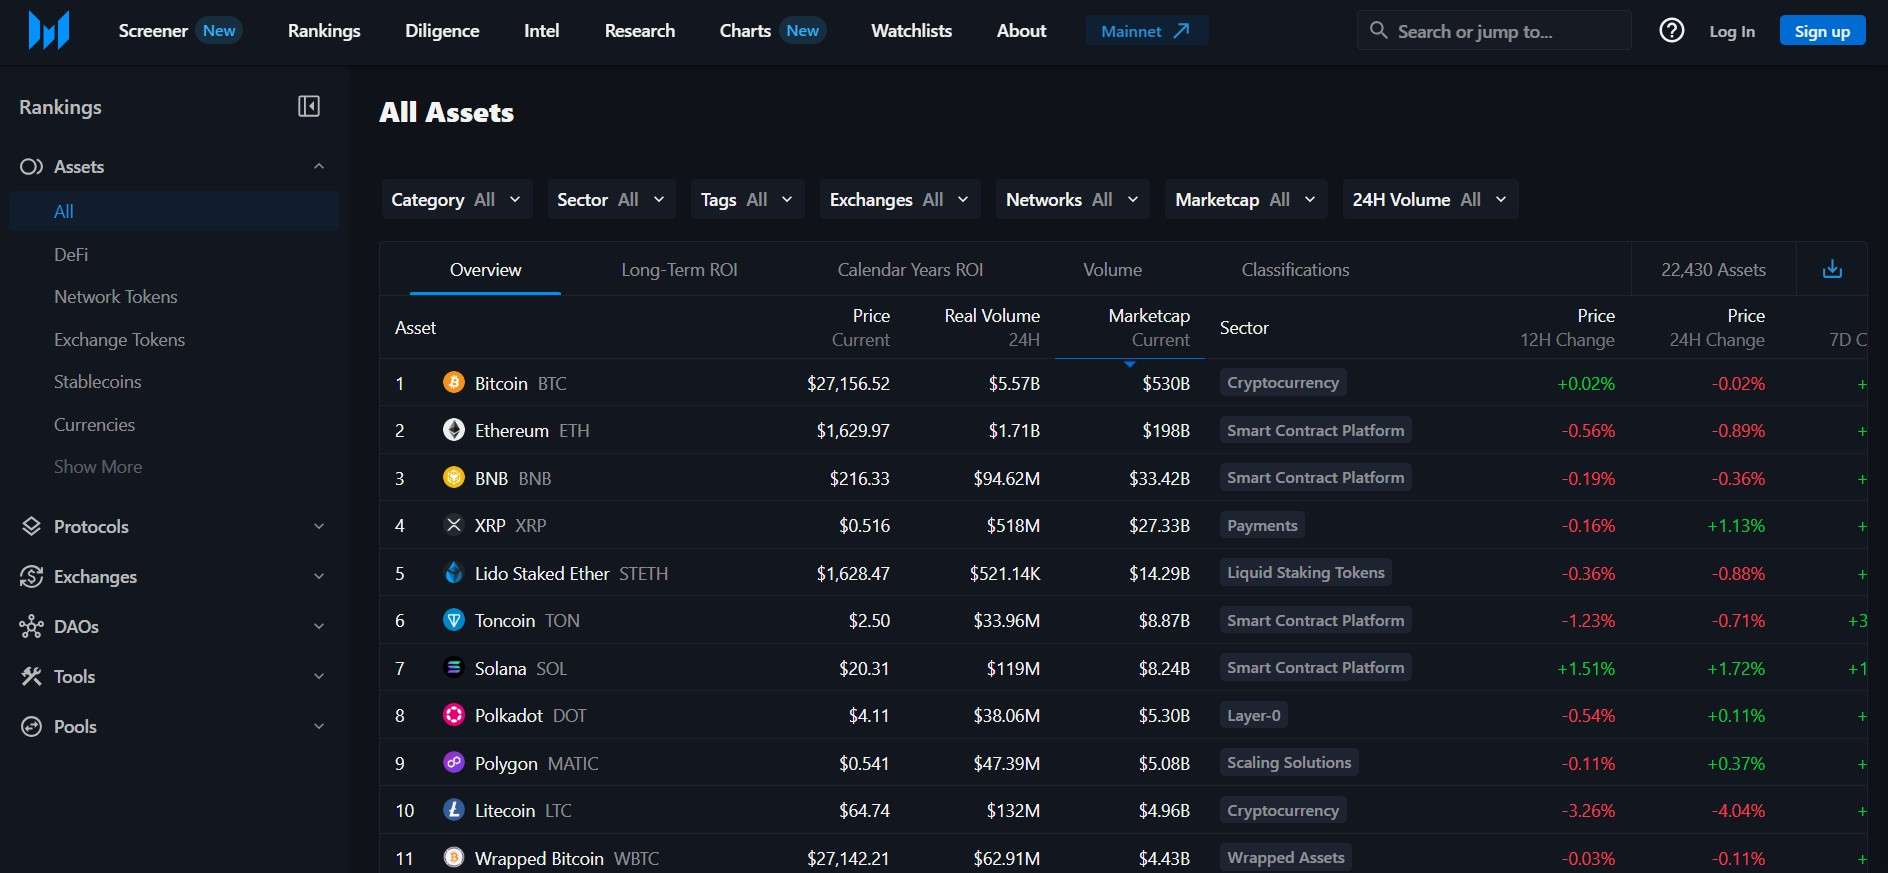The height and width of the screenshot is (873, 1888).
Task: Click Show More in the sidebar
Action: (x=98, y=467)
